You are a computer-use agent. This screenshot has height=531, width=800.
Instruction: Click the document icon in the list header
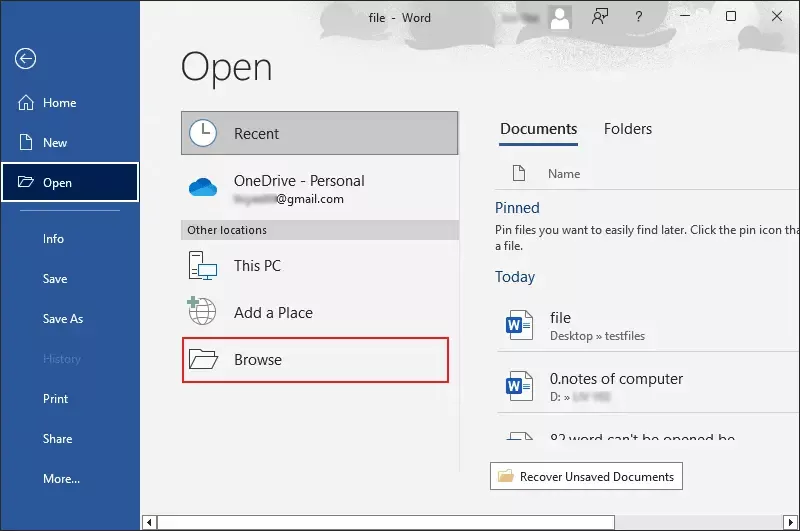(519, 173)
